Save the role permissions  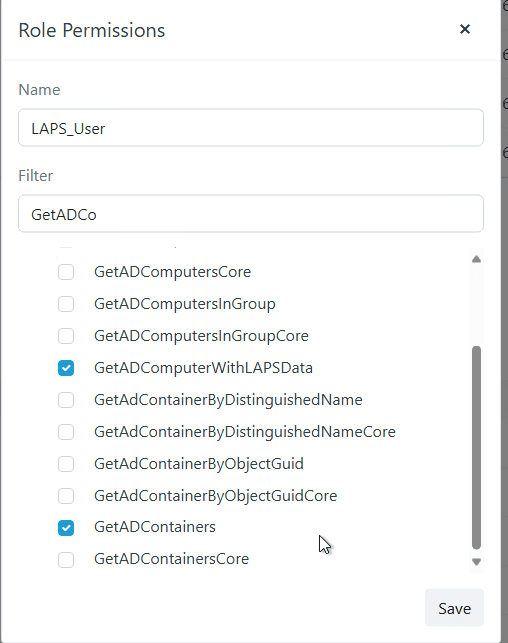(x=454, y=608)
